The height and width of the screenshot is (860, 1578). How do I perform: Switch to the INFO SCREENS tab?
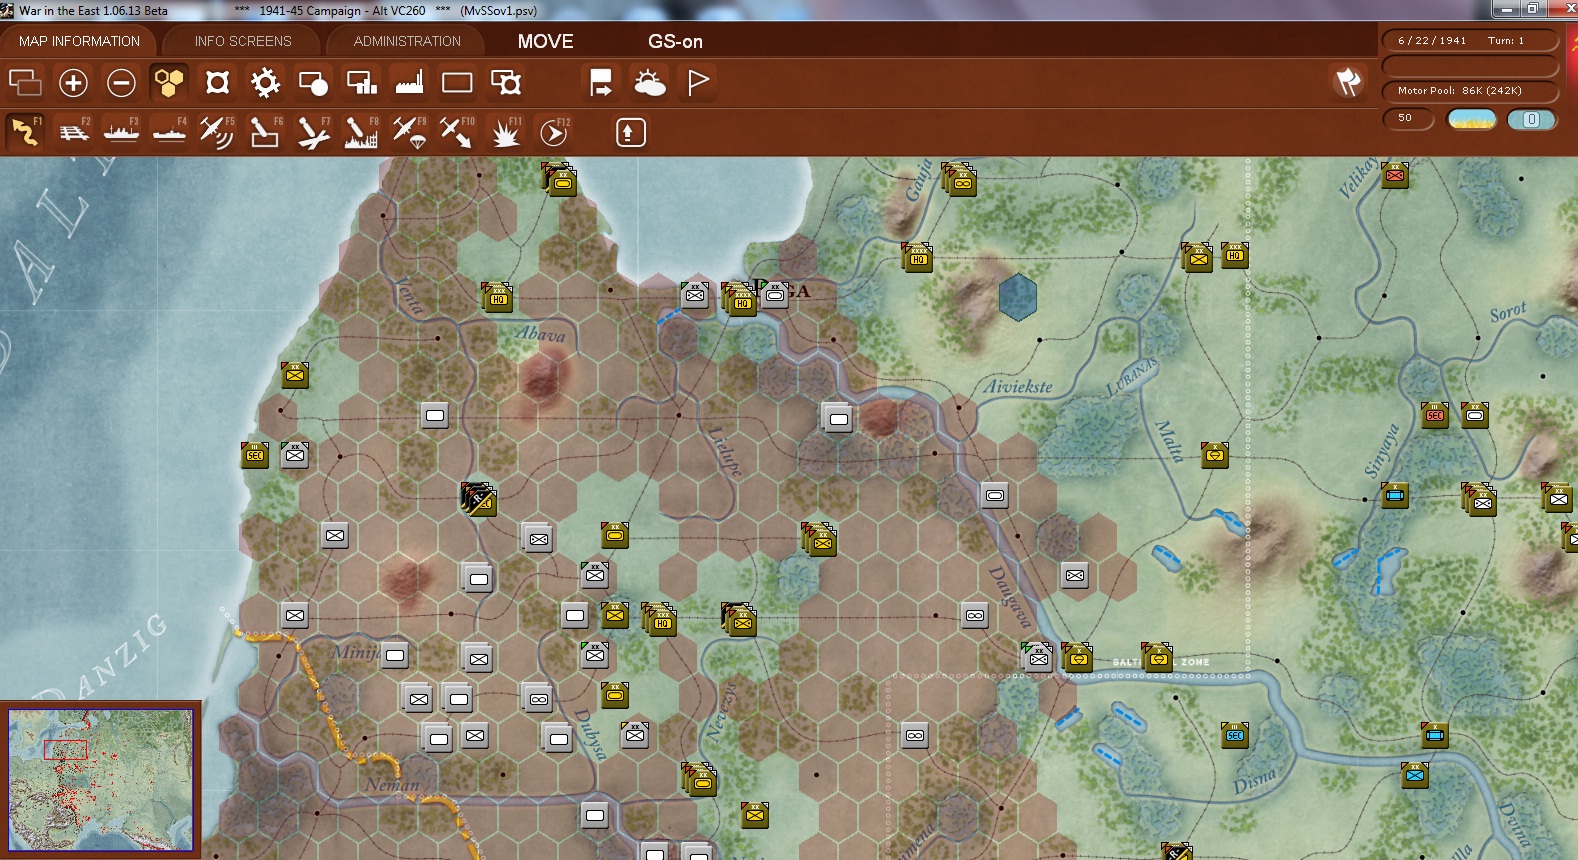click(x=243, y=41)
